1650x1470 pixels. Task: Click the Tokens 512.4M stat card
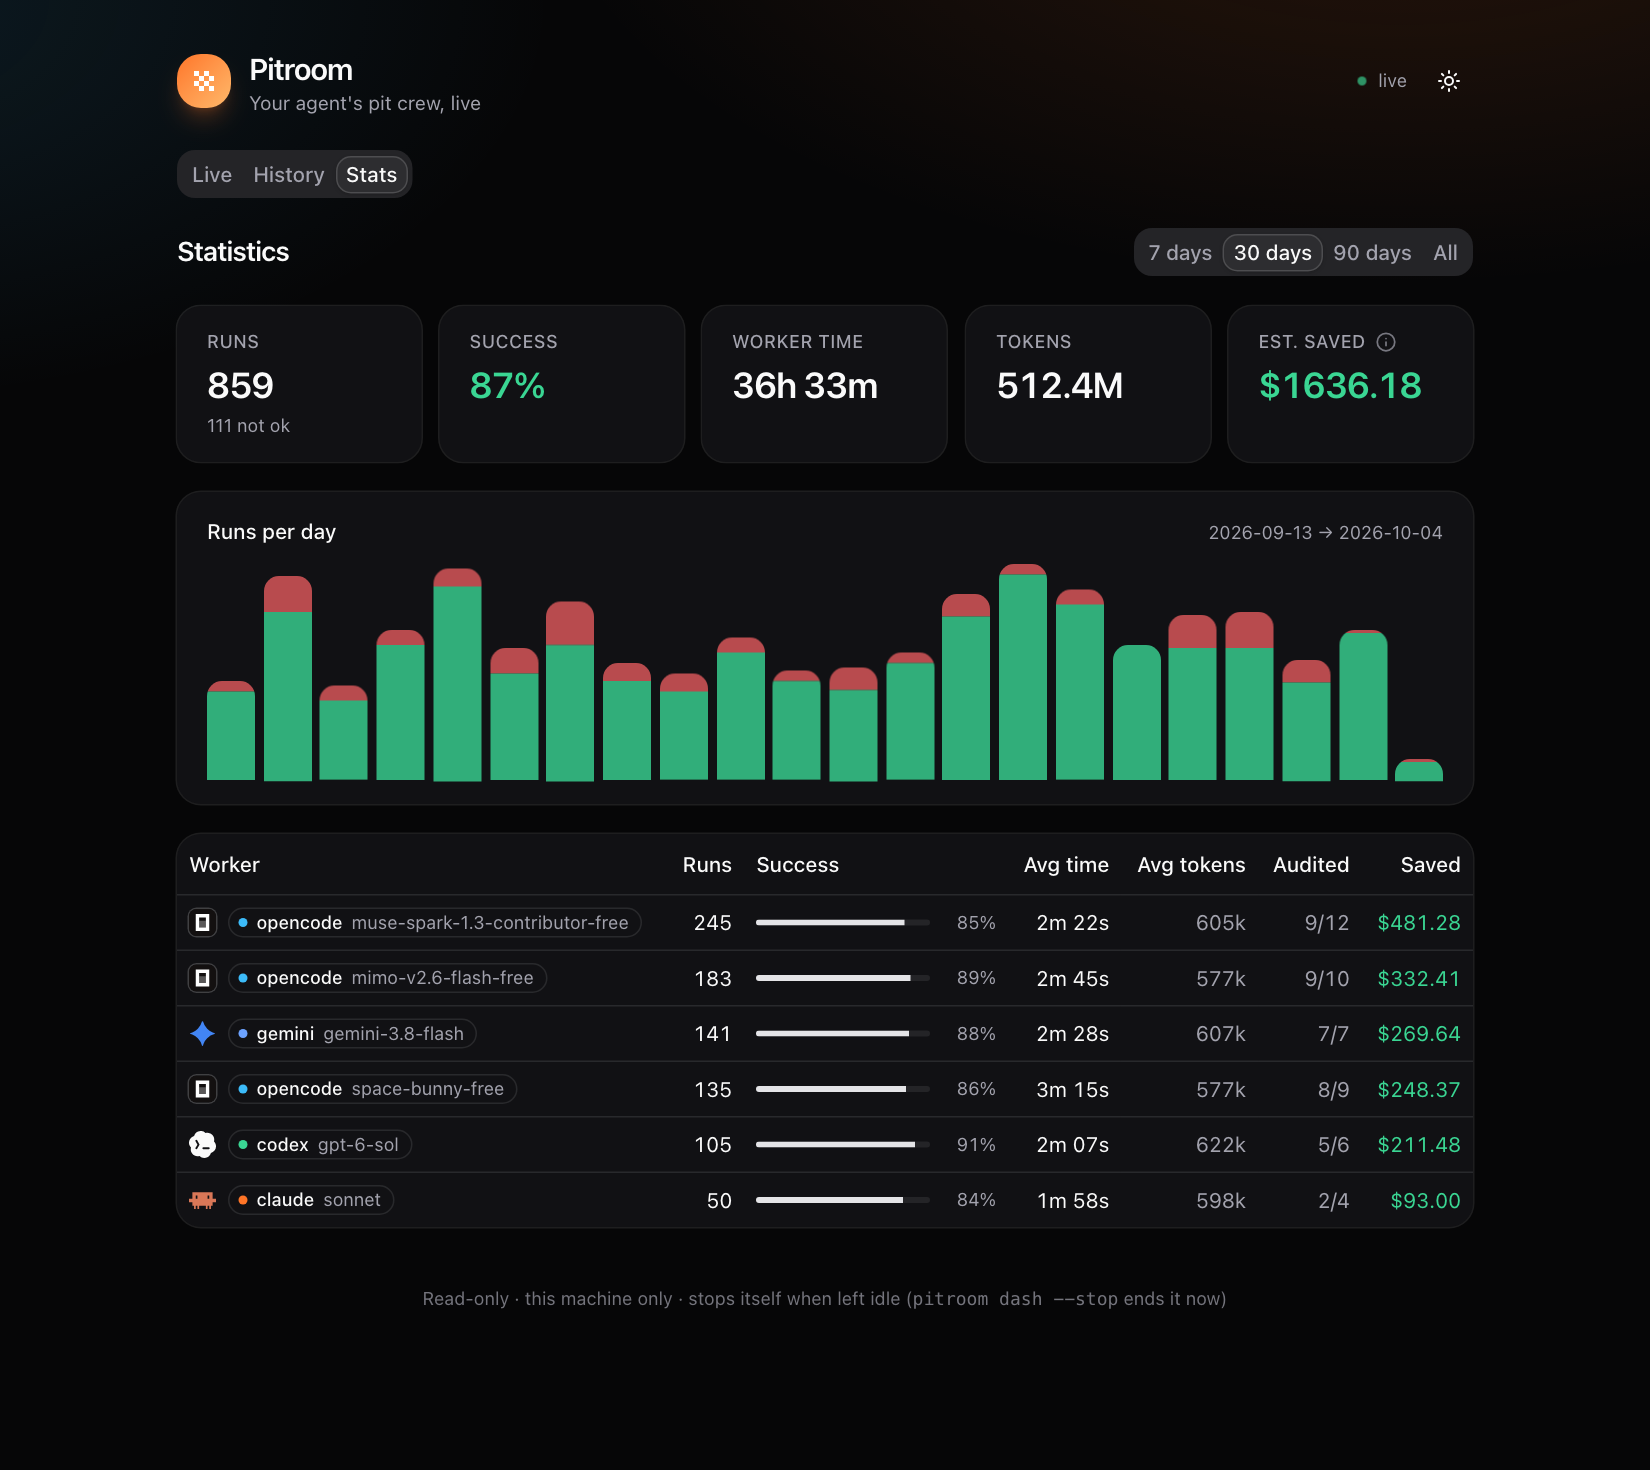(1088, 384)
